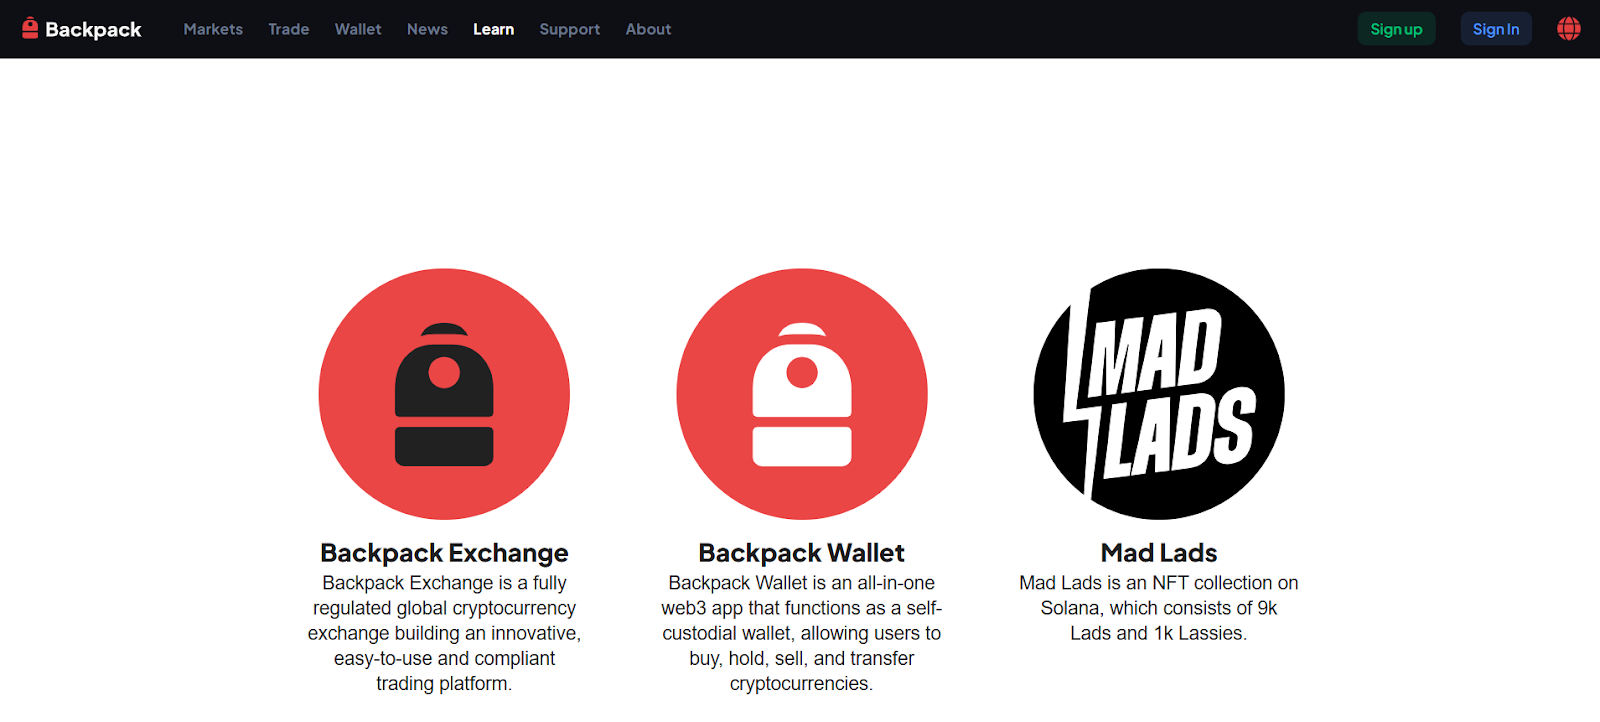The height and width of the screenshot is (722, 1600).
Task: Select the Backpack Wallet heading text
Action: [801, 552]
